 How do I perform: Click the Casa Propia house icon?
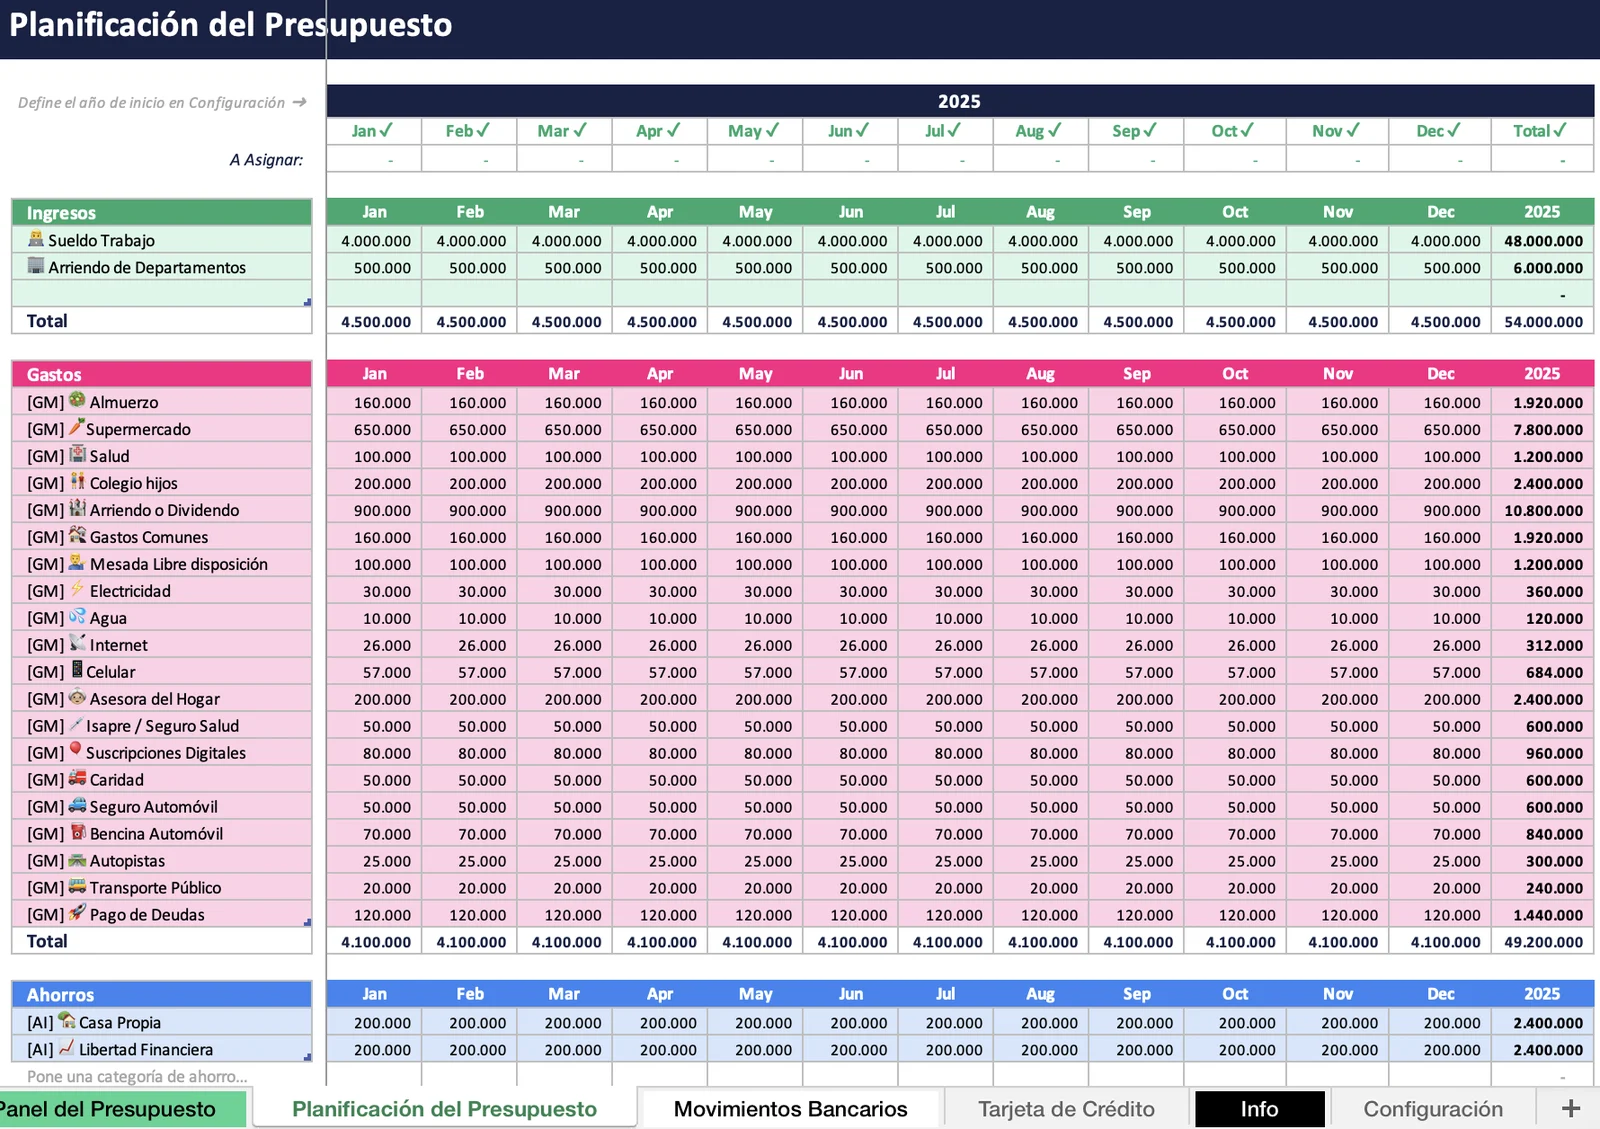pyautogui.click(x=66, y=1020)
